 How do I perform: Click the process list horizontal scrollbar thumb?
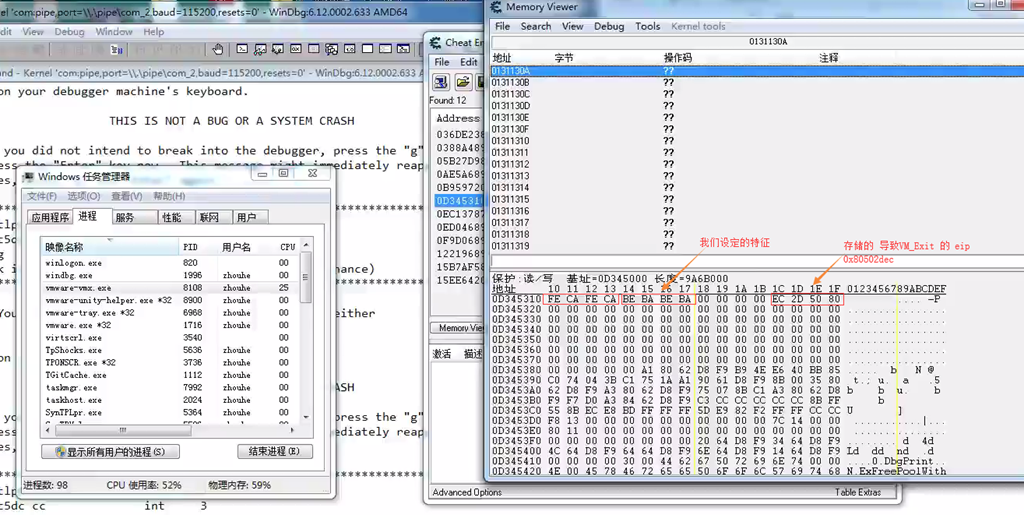(x=122, y=430)
